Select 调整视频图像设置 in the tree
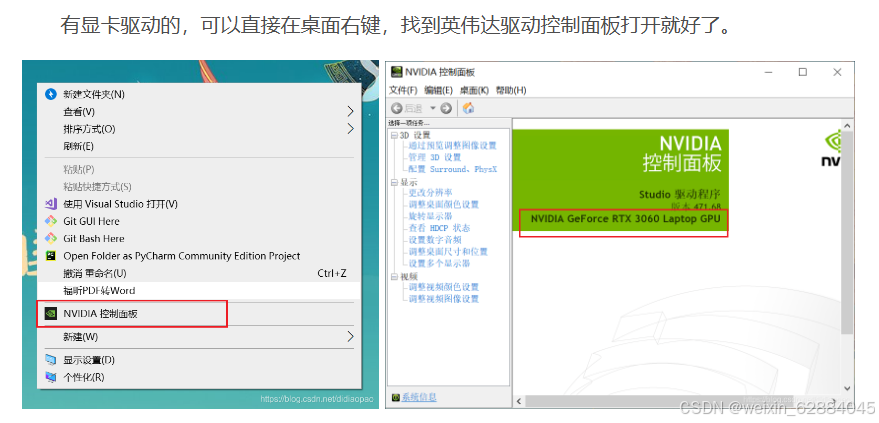The image size is (879, 423). [443, 299]
